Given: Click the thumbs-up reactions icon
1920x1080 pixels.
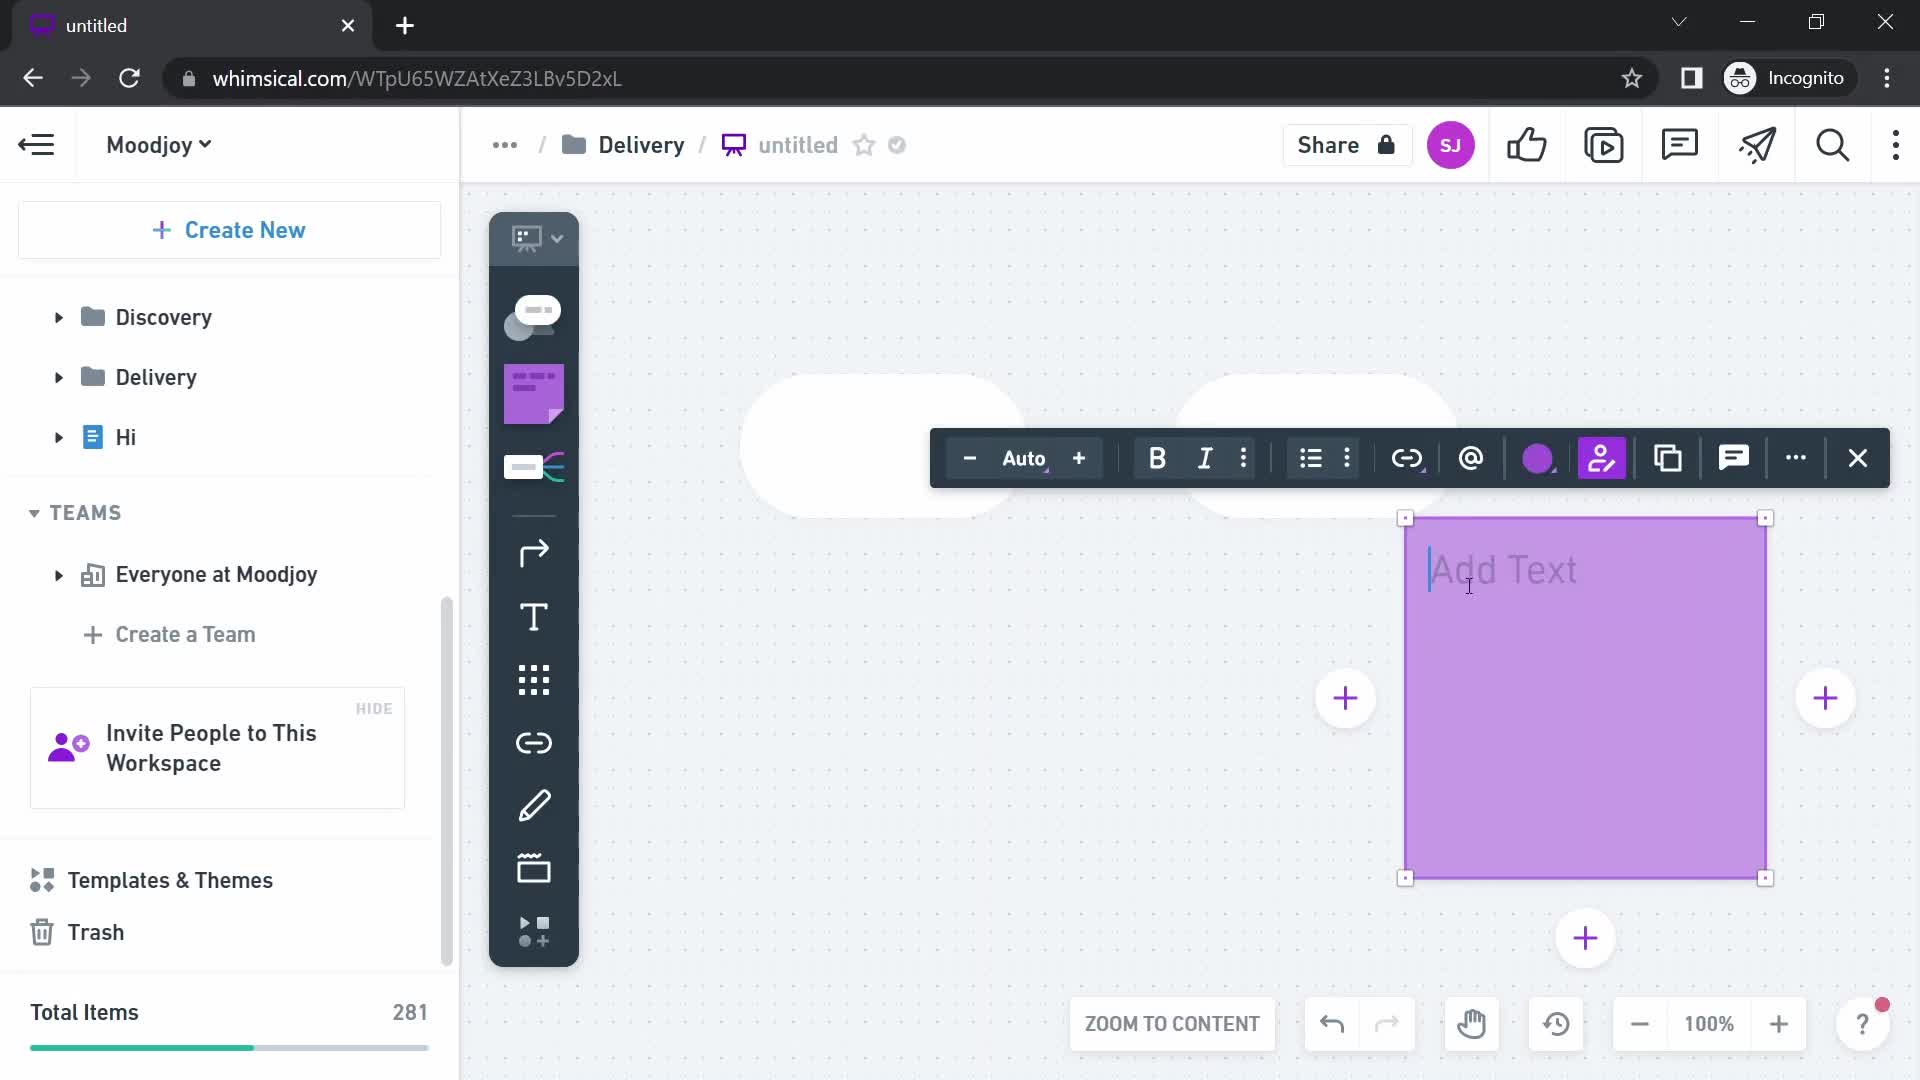Looking at the screenshot, I should click(x=1527, y=145).
